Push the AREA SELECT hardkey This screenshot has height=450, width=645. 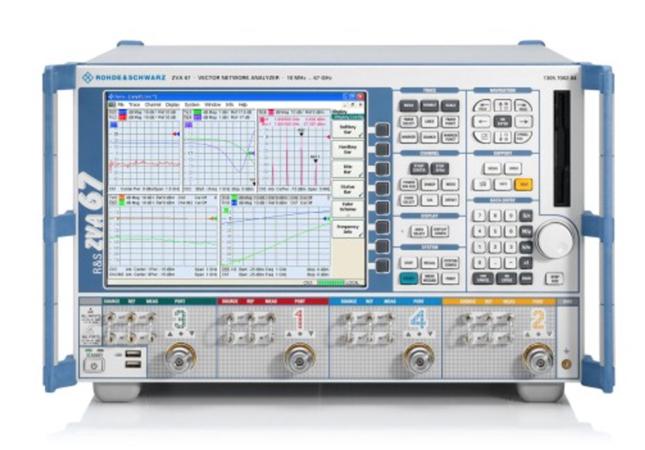(419, 232)
